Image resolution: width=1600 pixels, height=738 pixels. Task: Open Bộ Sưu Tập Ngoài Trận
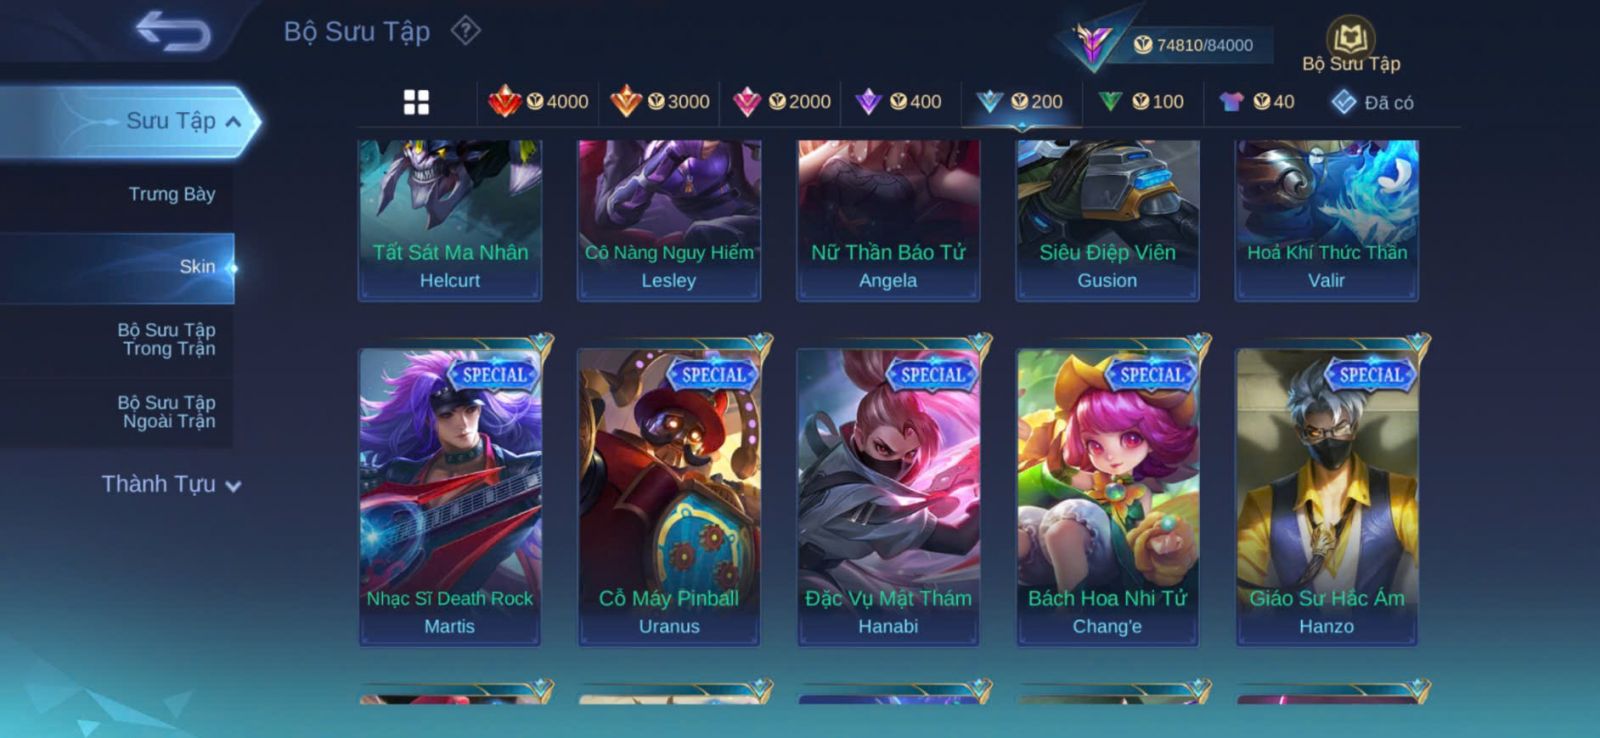pyautogui.click(x=167, y=412)
